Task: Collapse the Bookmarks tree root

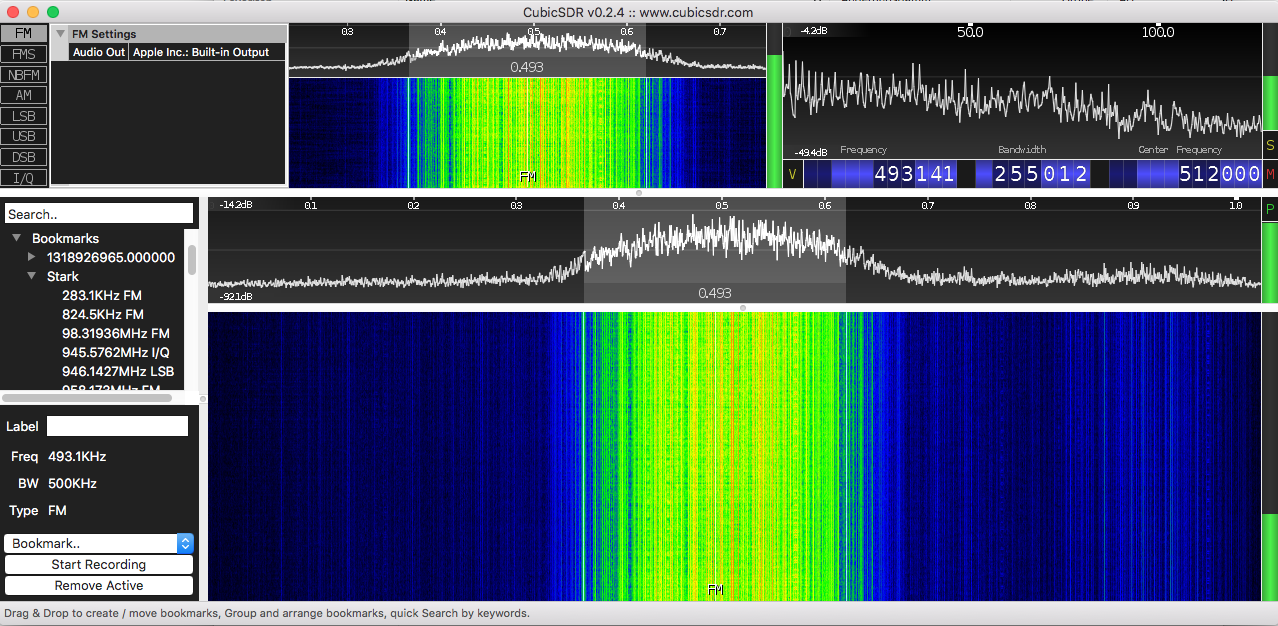Action: (x=17, y=239)
